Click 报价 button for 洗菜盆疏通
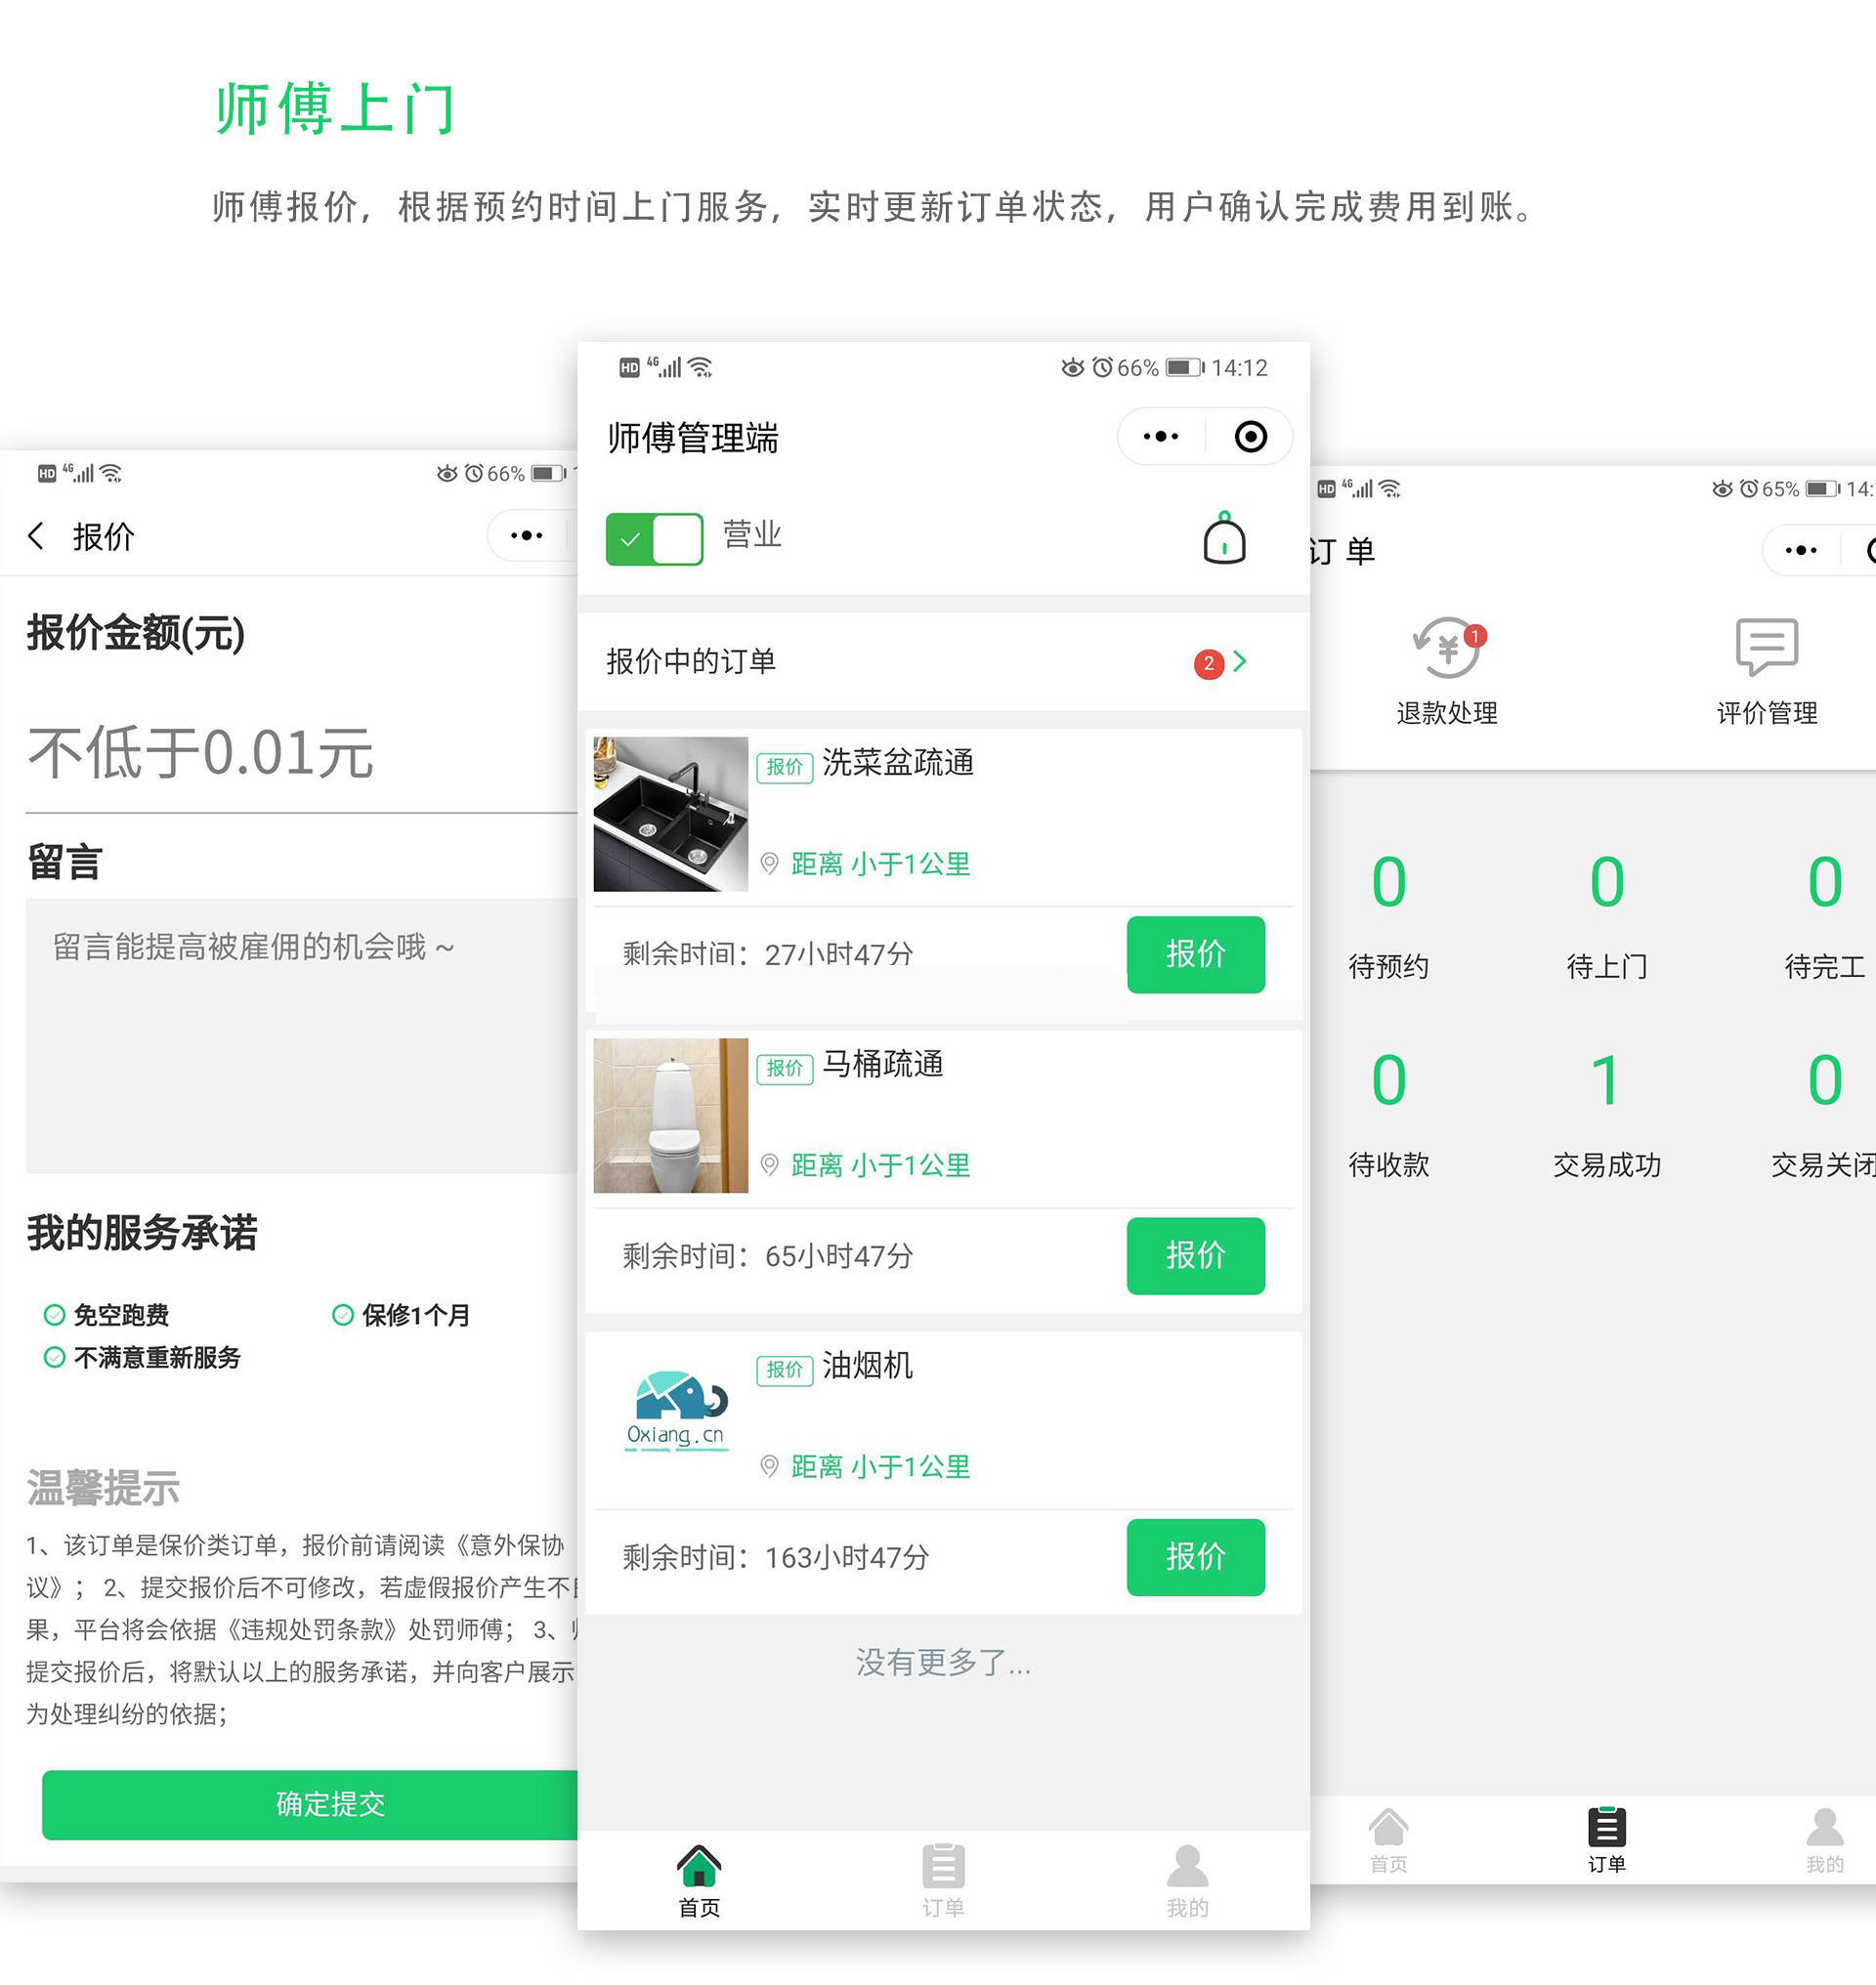This screenshot has height=1985, width=1876. coord(1195,954)
